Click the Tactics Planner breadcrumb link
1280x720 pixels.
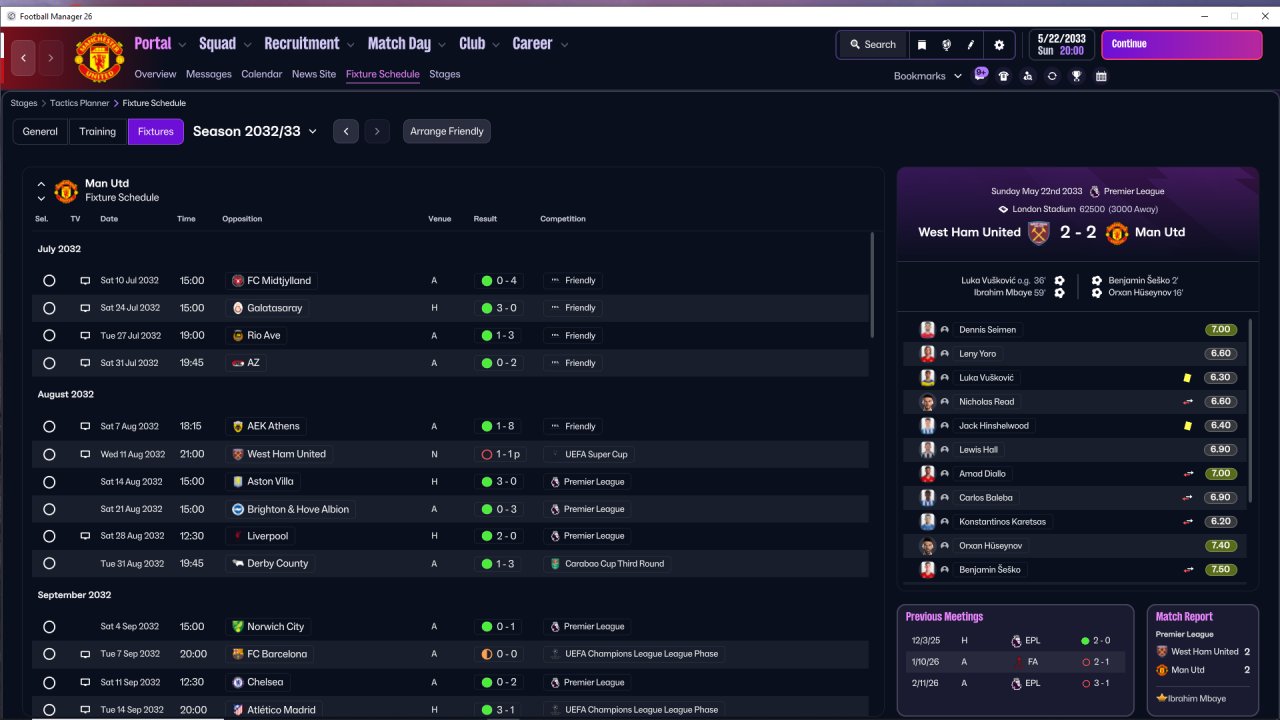click(81, 103)
